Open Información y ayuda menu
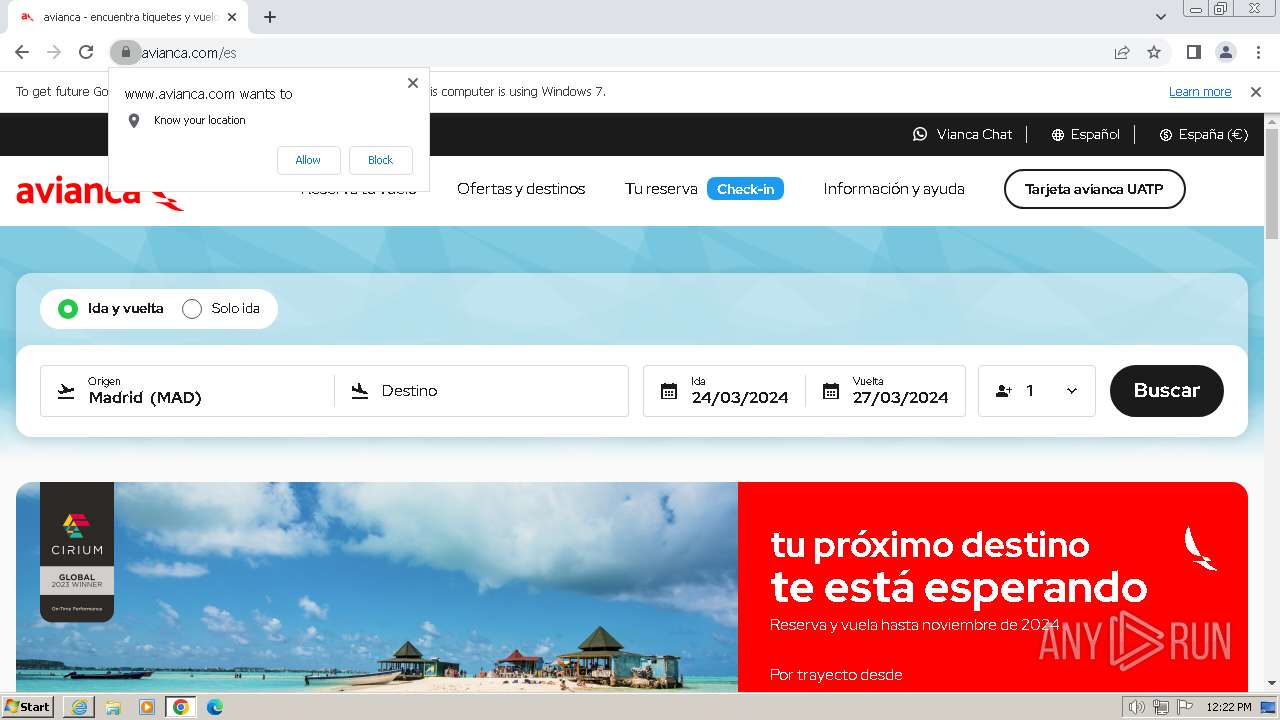 tap(894, 189)
